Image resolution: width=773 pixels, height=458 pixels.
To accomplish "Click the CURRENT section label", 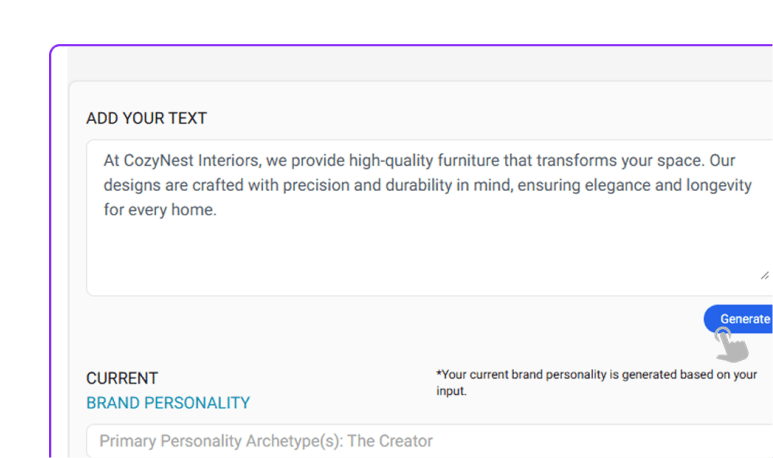I will point(122,379).
